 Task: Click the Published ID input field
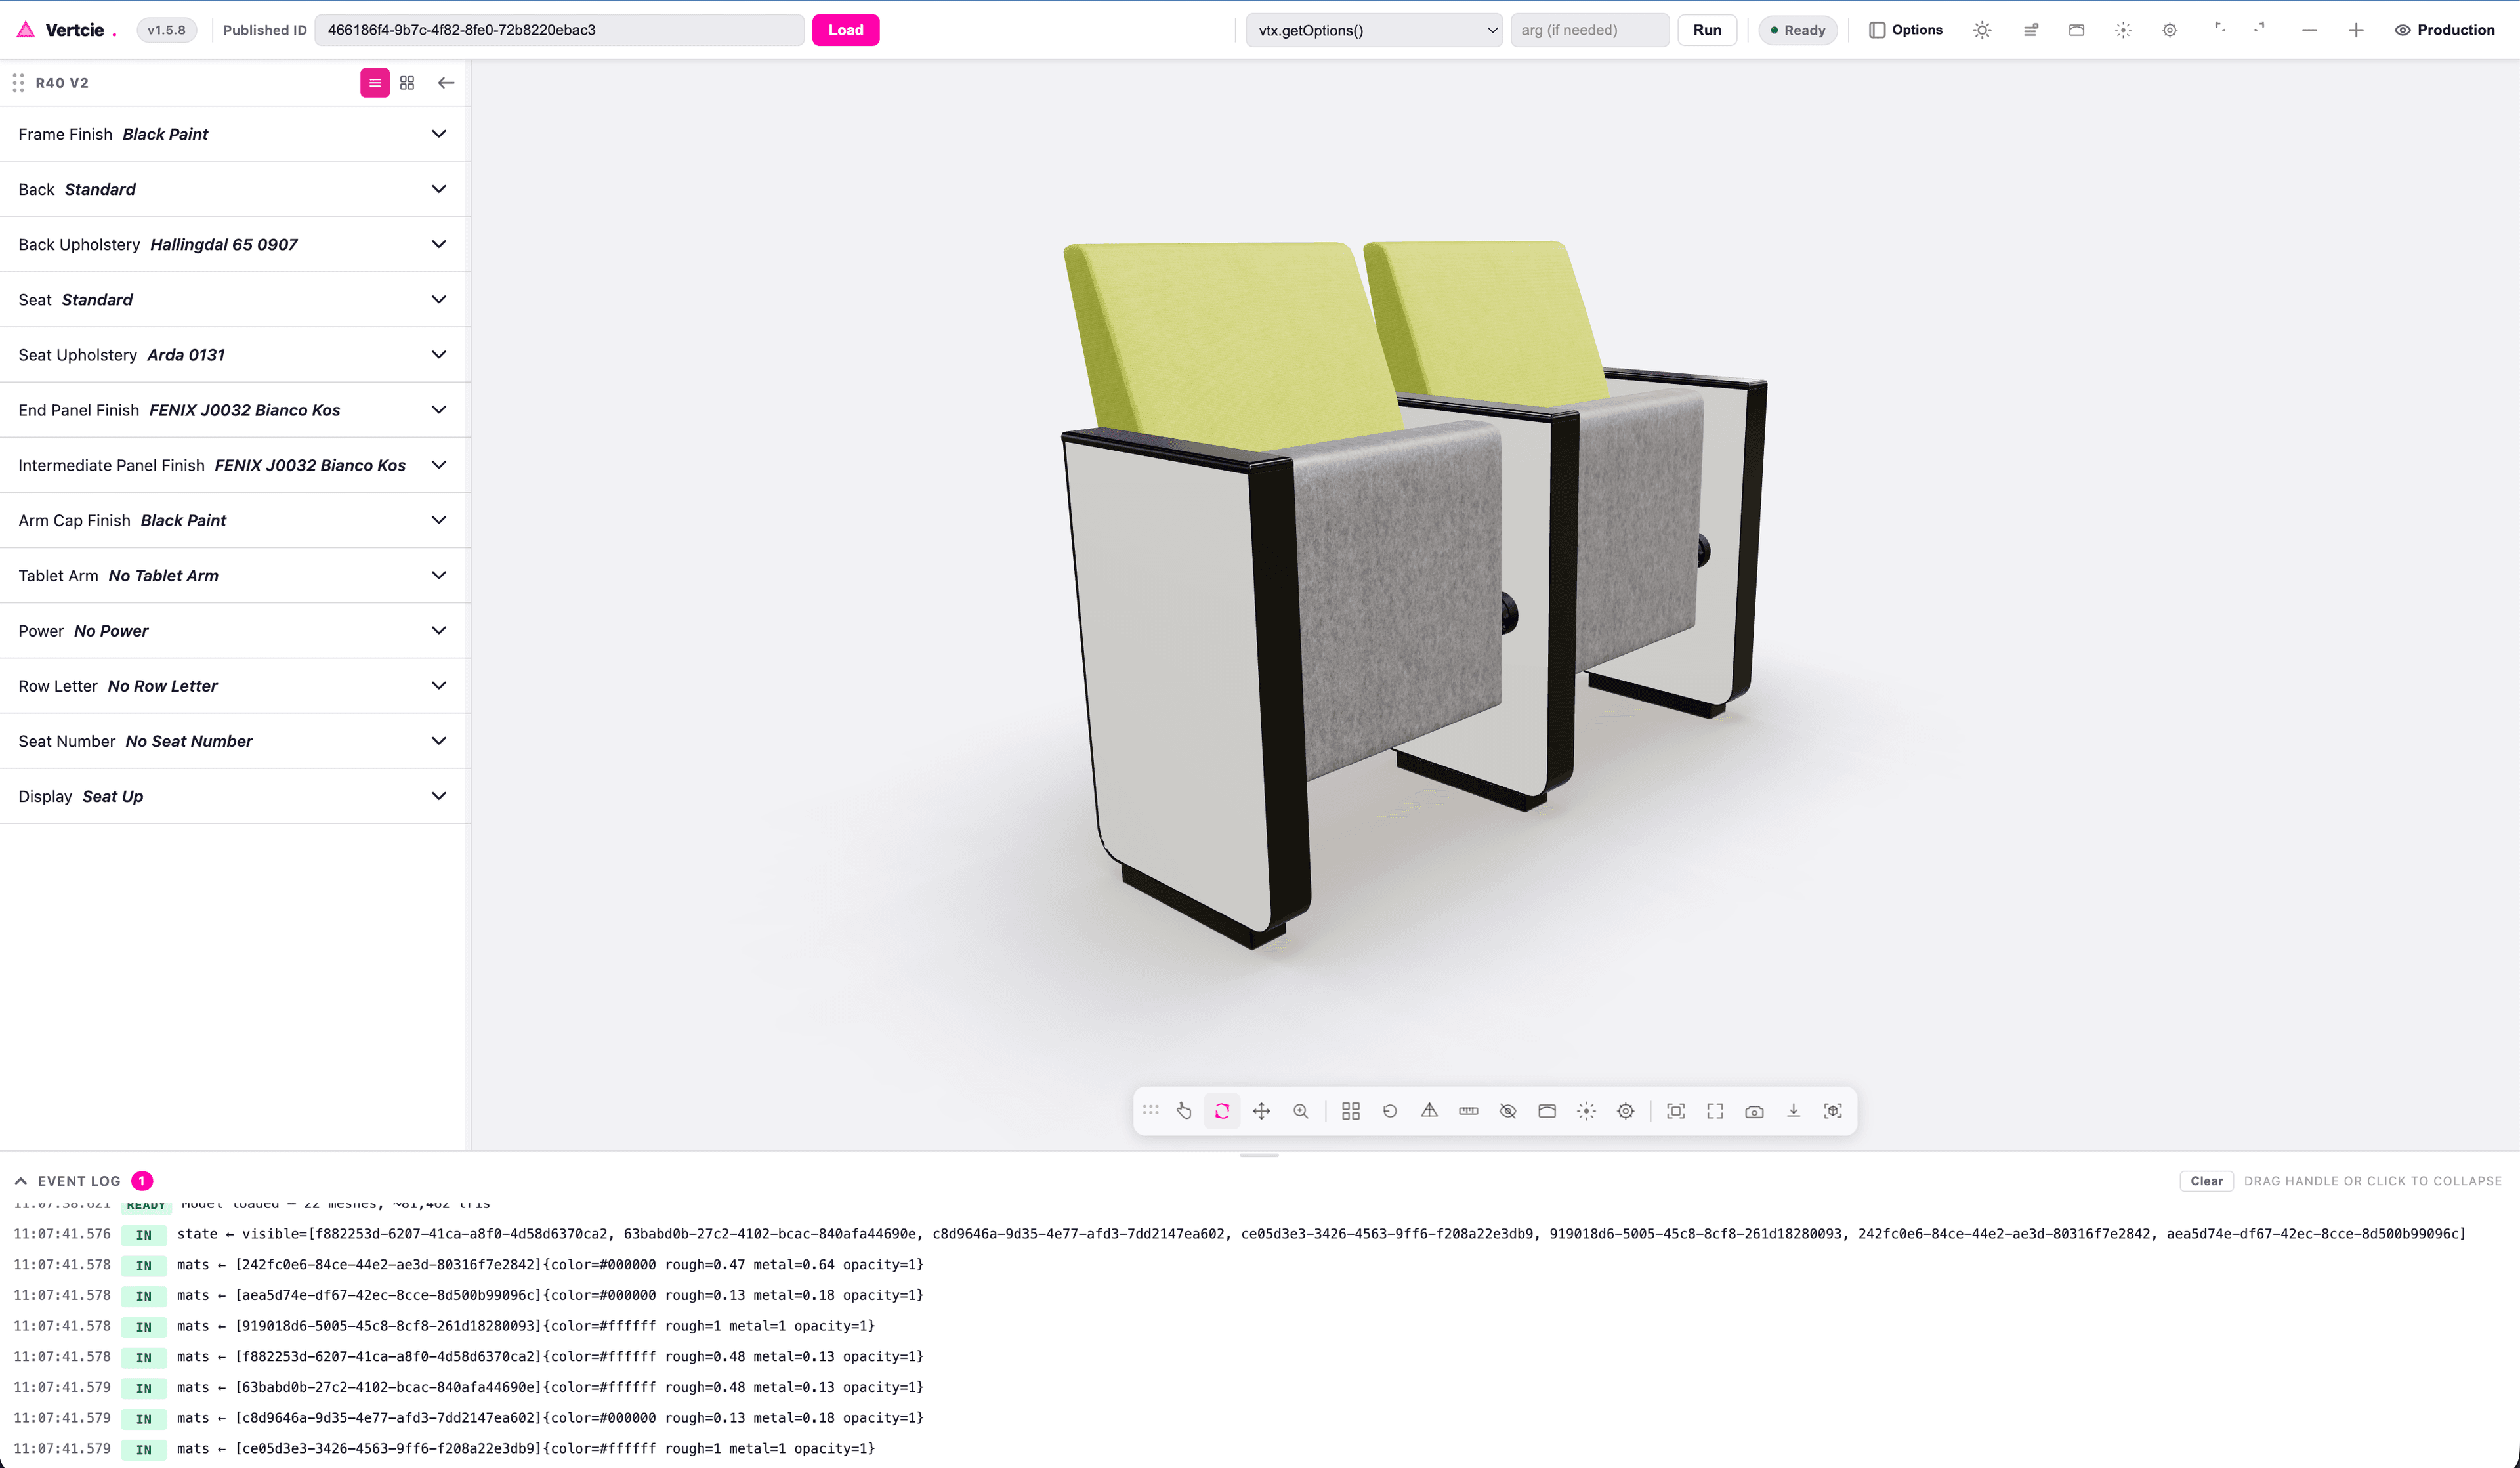pos(559,30)
